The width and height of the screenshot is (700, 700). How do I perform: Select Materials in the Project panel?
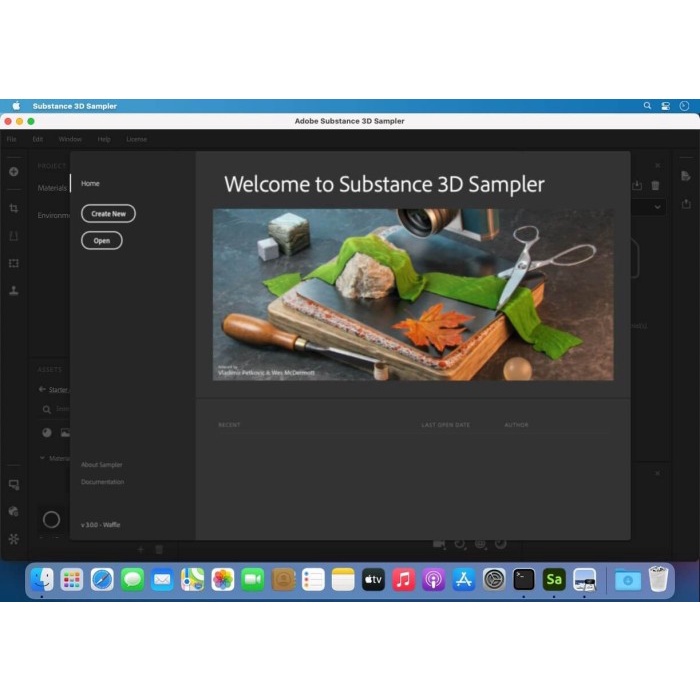52,188
